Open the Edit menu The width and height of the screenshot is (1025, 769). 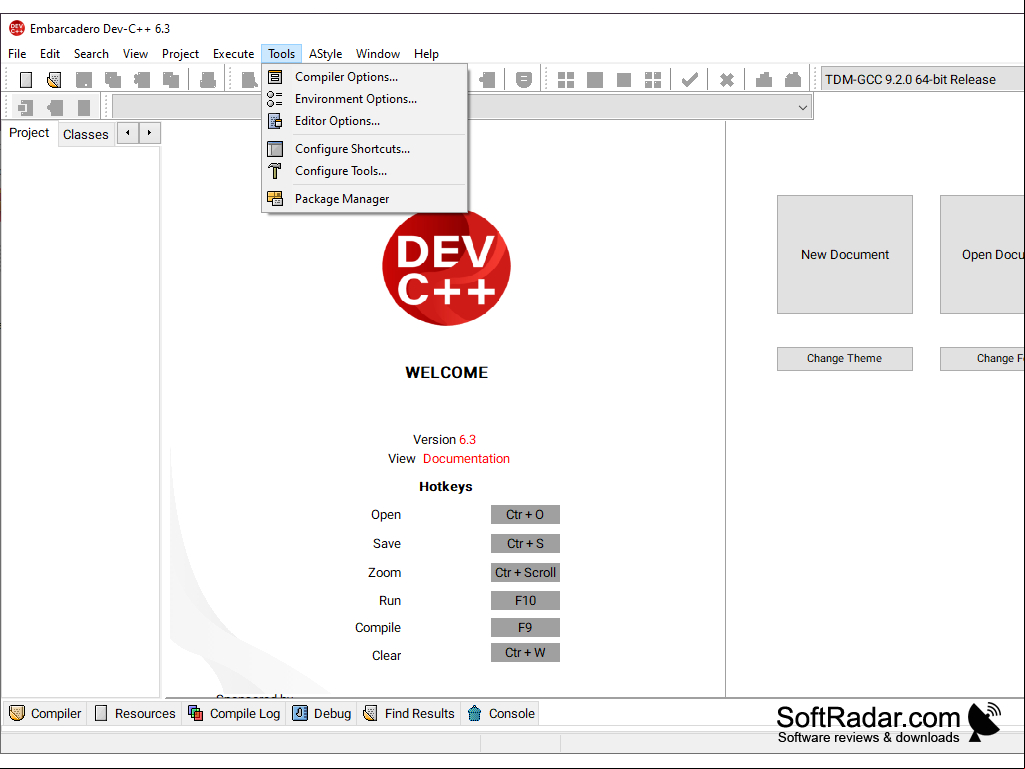[x=50, y=54]
